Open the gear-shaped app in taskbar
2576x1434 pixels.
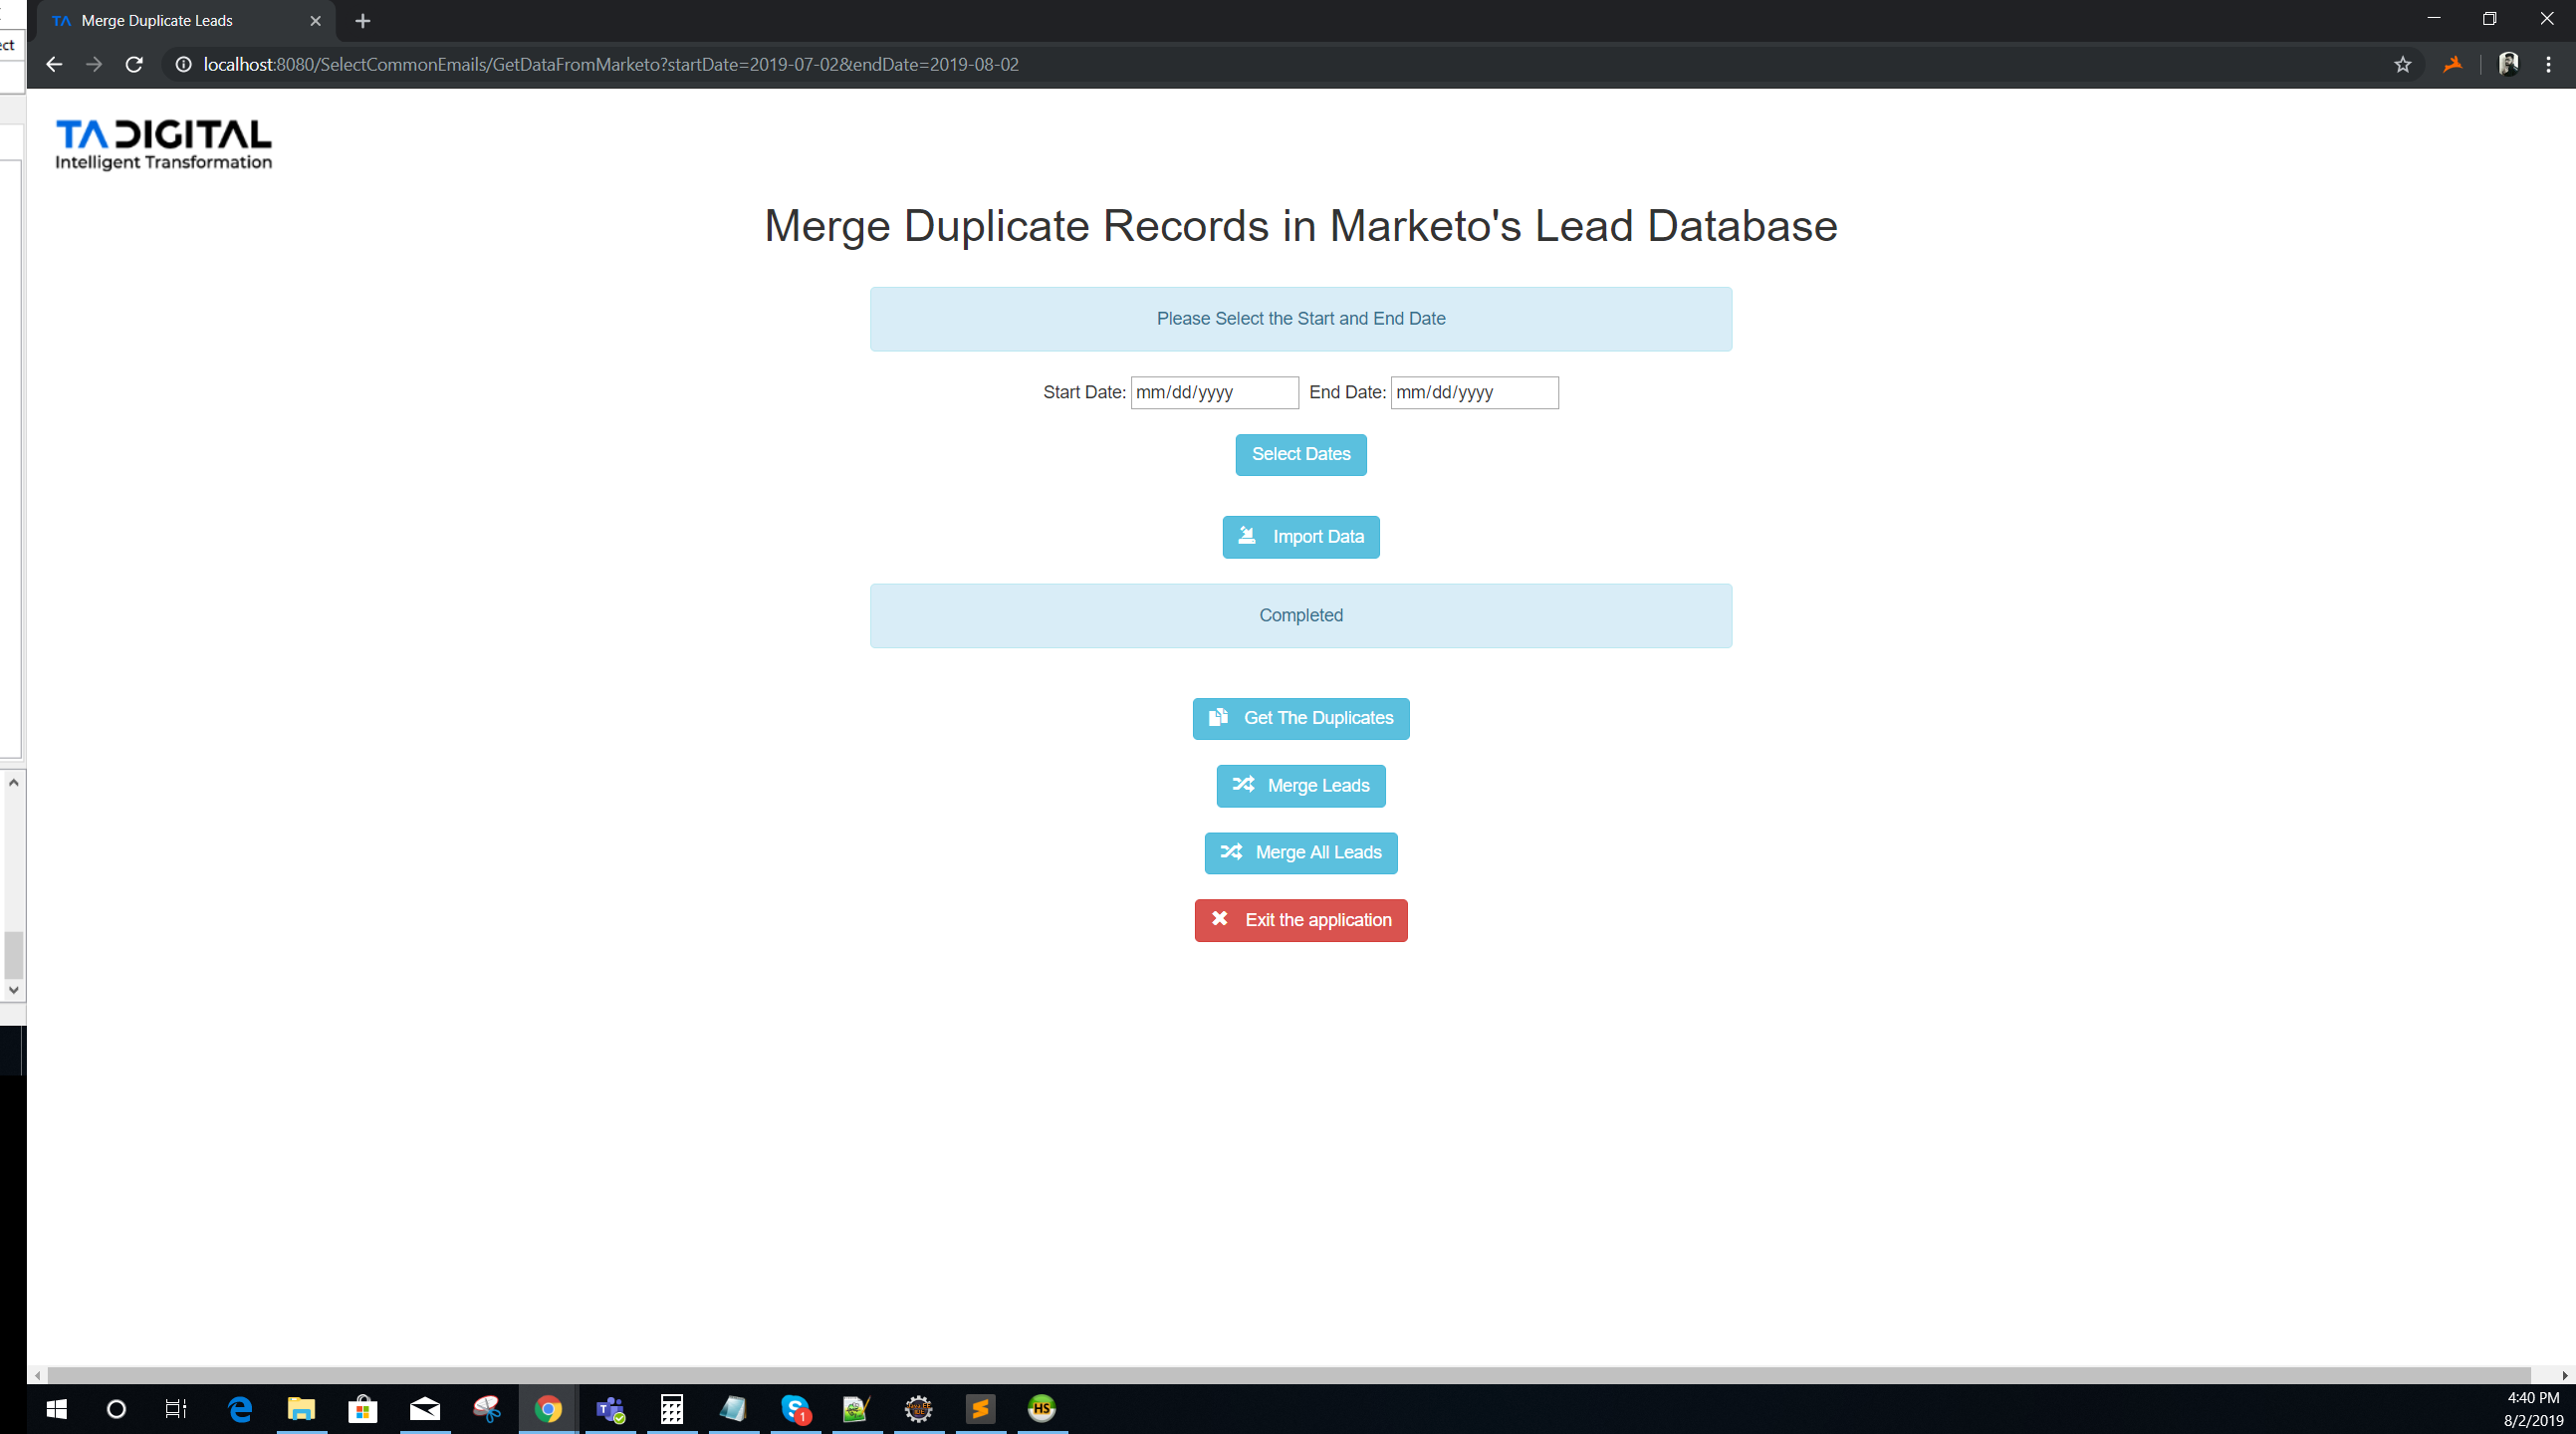[x=918, y=1408]
